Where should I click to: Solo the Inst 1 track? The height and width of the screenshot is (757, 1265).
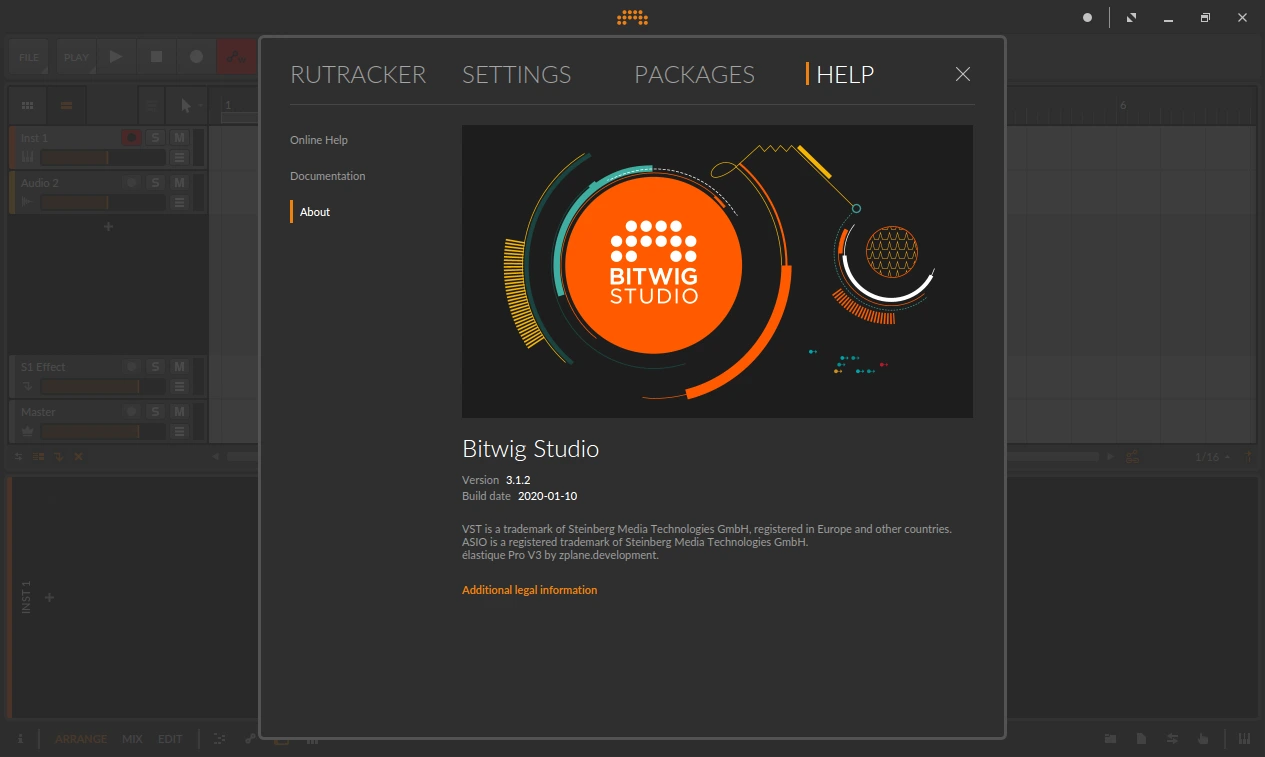point(155,137)
